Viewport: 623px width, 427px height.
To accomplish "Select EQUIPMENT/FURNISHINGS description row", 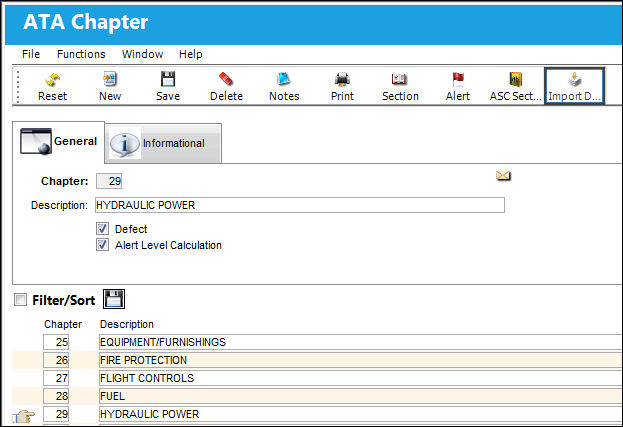I will (x=361, y=342).
